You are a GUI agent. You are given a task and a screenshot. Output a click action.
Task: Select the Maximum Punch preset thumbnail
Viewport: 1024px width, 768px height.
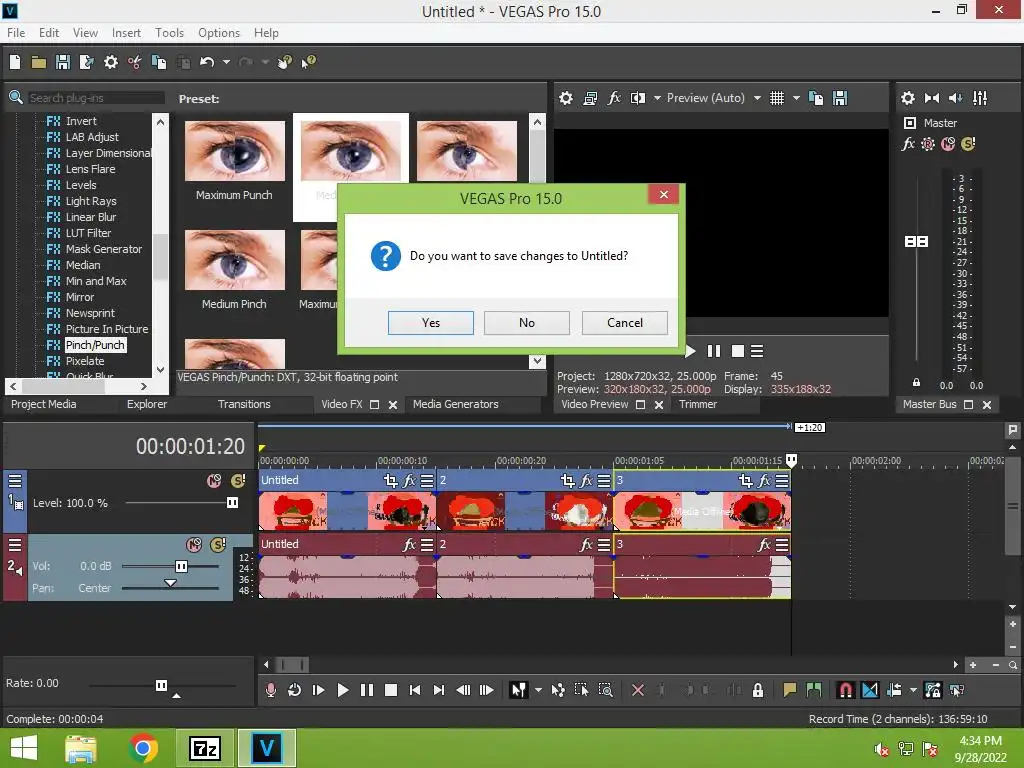coord(234,151)
